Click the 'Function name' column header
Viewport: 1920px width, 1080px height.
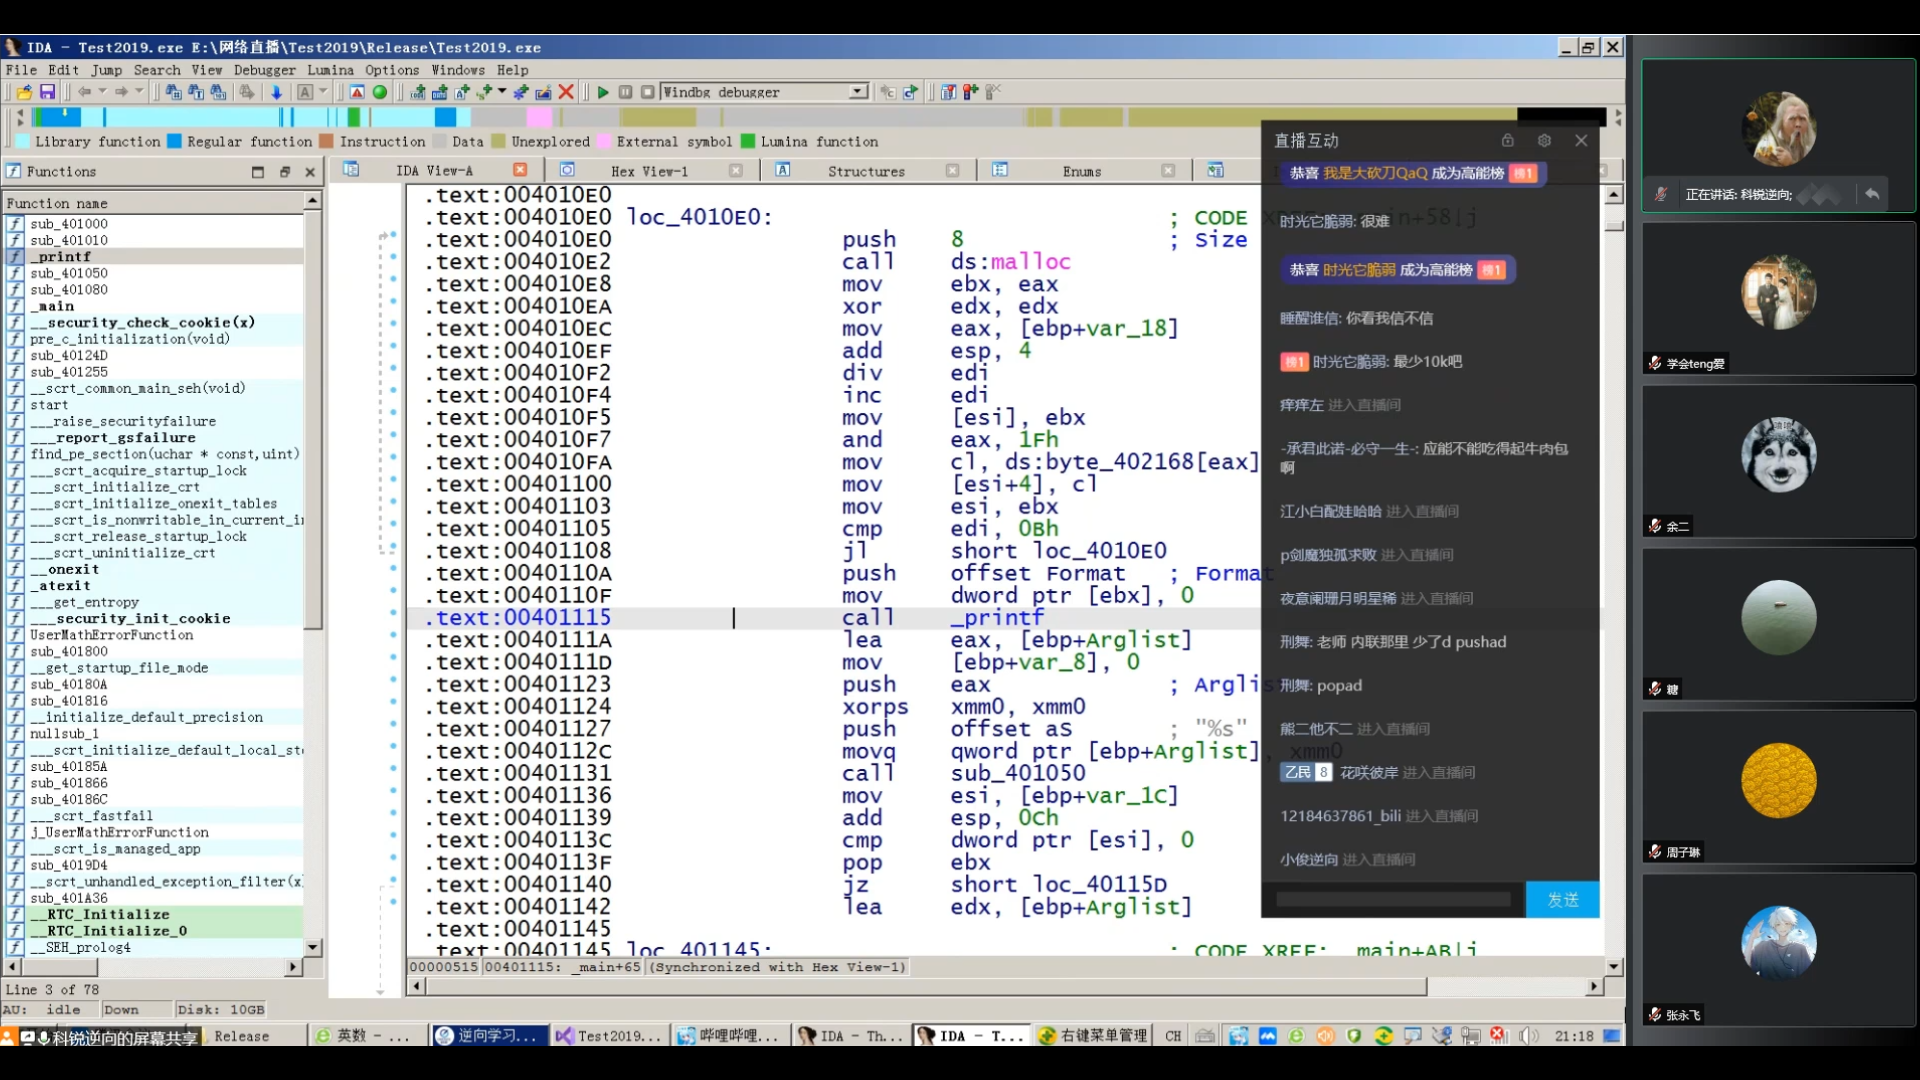click(x=153, y=203)
